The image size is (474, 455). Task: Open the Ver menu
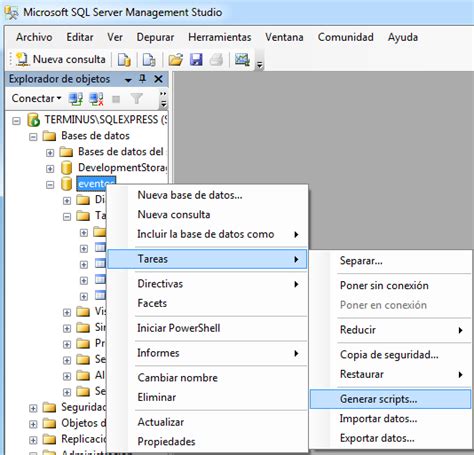pyautogui.click(x=115, y=37)
